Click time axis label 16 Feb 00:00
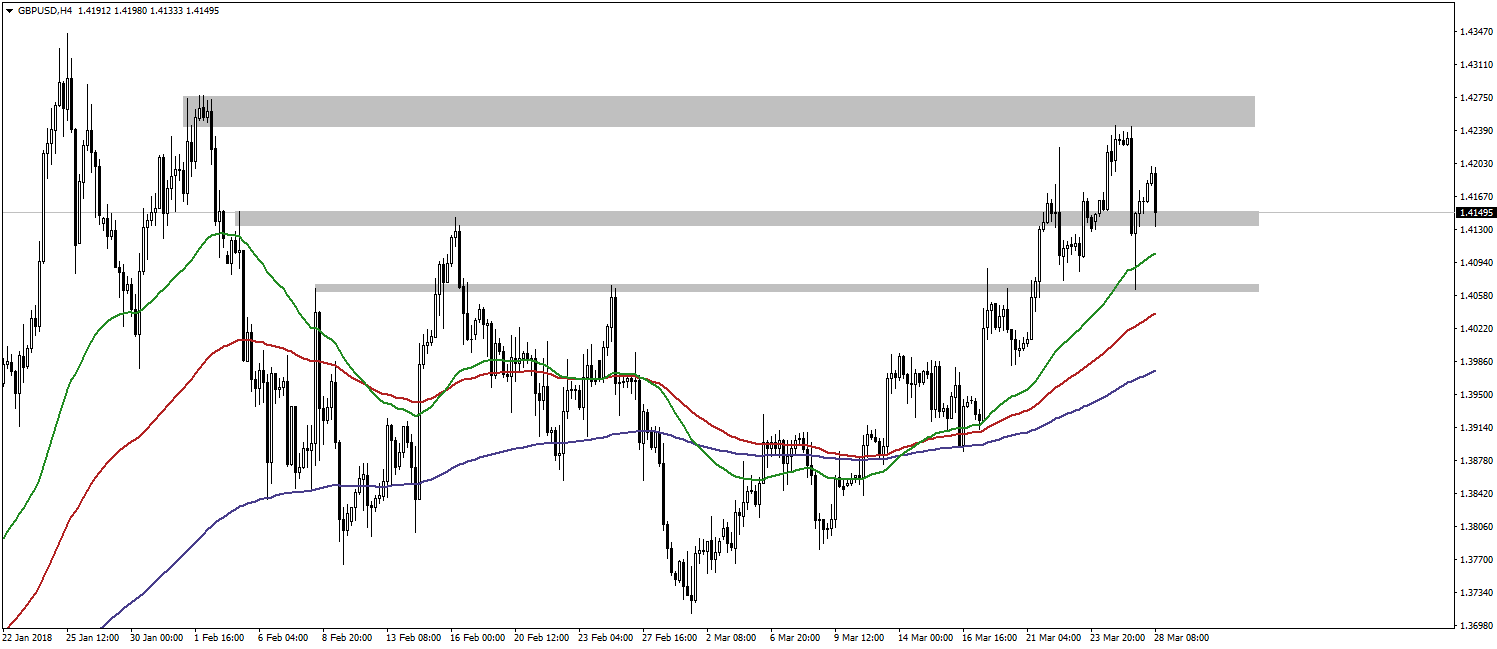The height and width of the screenshot is (649, 1497). pos(478,637)
